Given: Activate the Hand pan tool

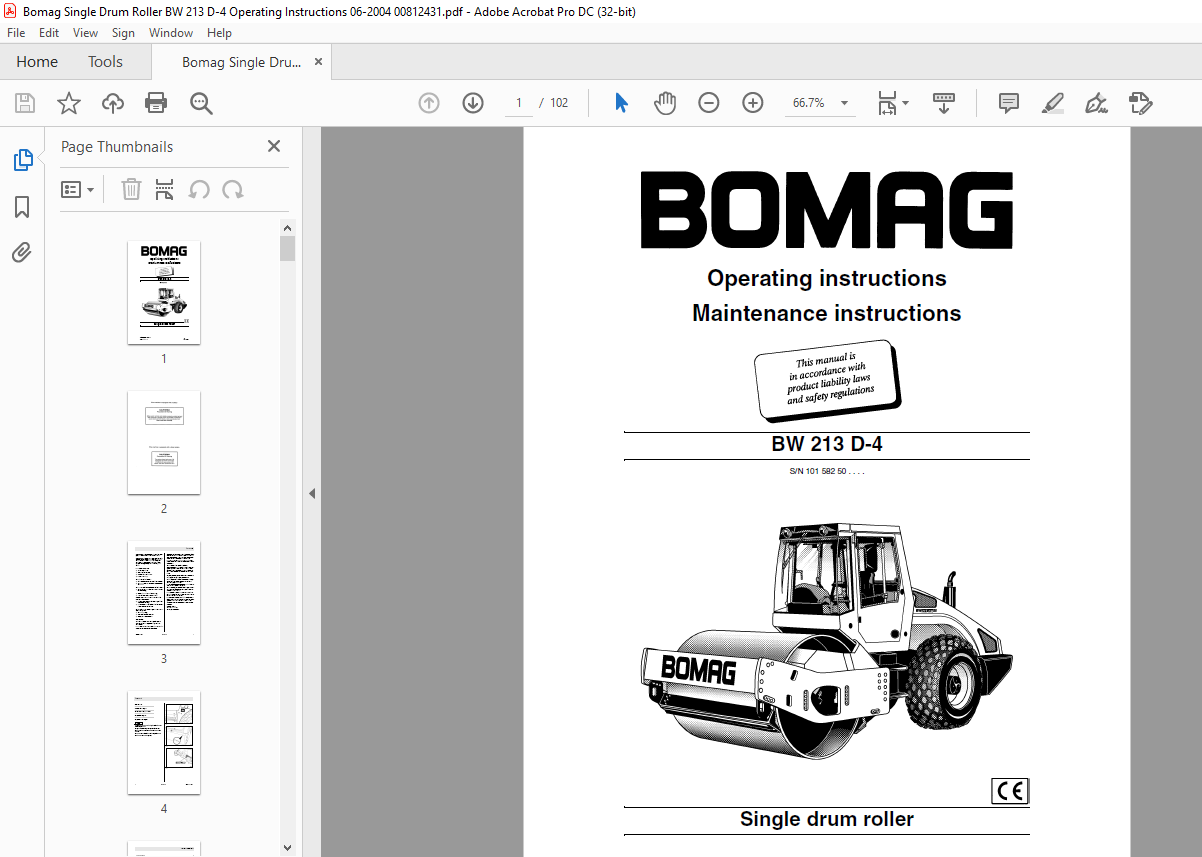Looking at the screenshot, I should click(x=665, y=103).
